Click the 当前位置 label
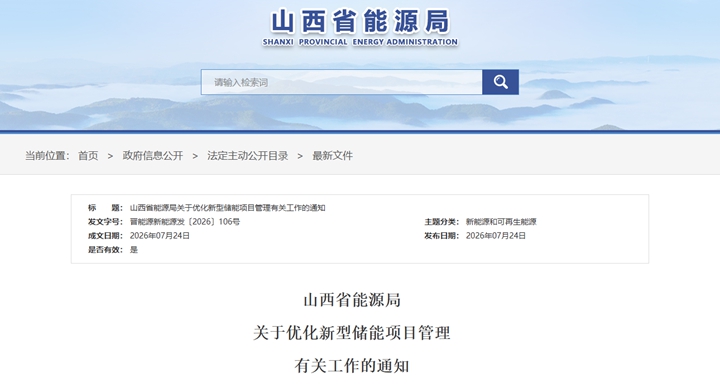 coord(47,156)
